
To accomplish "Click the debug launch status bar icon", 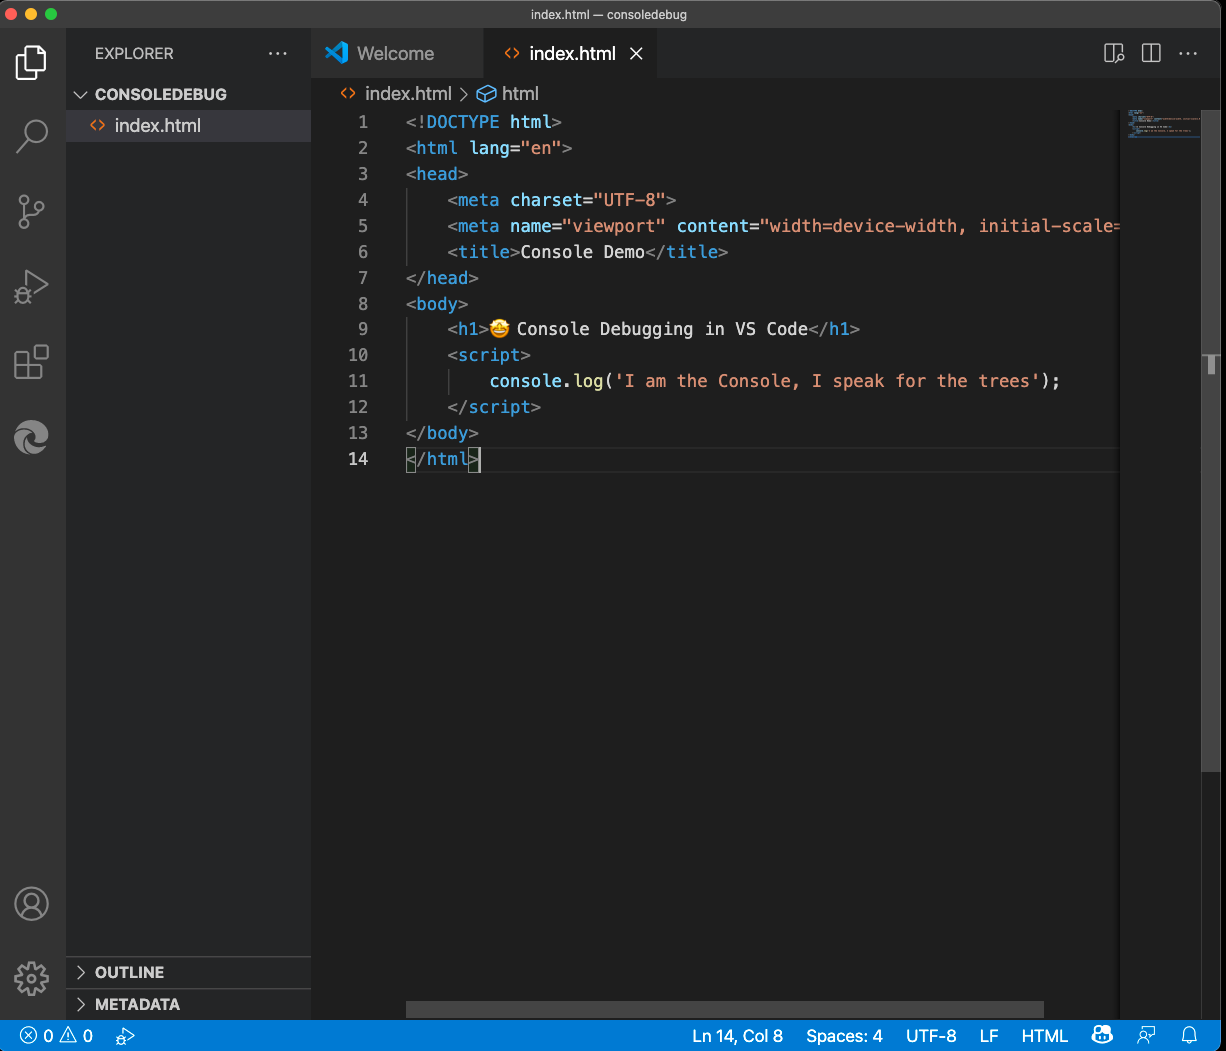I will tap(125, 1036).
